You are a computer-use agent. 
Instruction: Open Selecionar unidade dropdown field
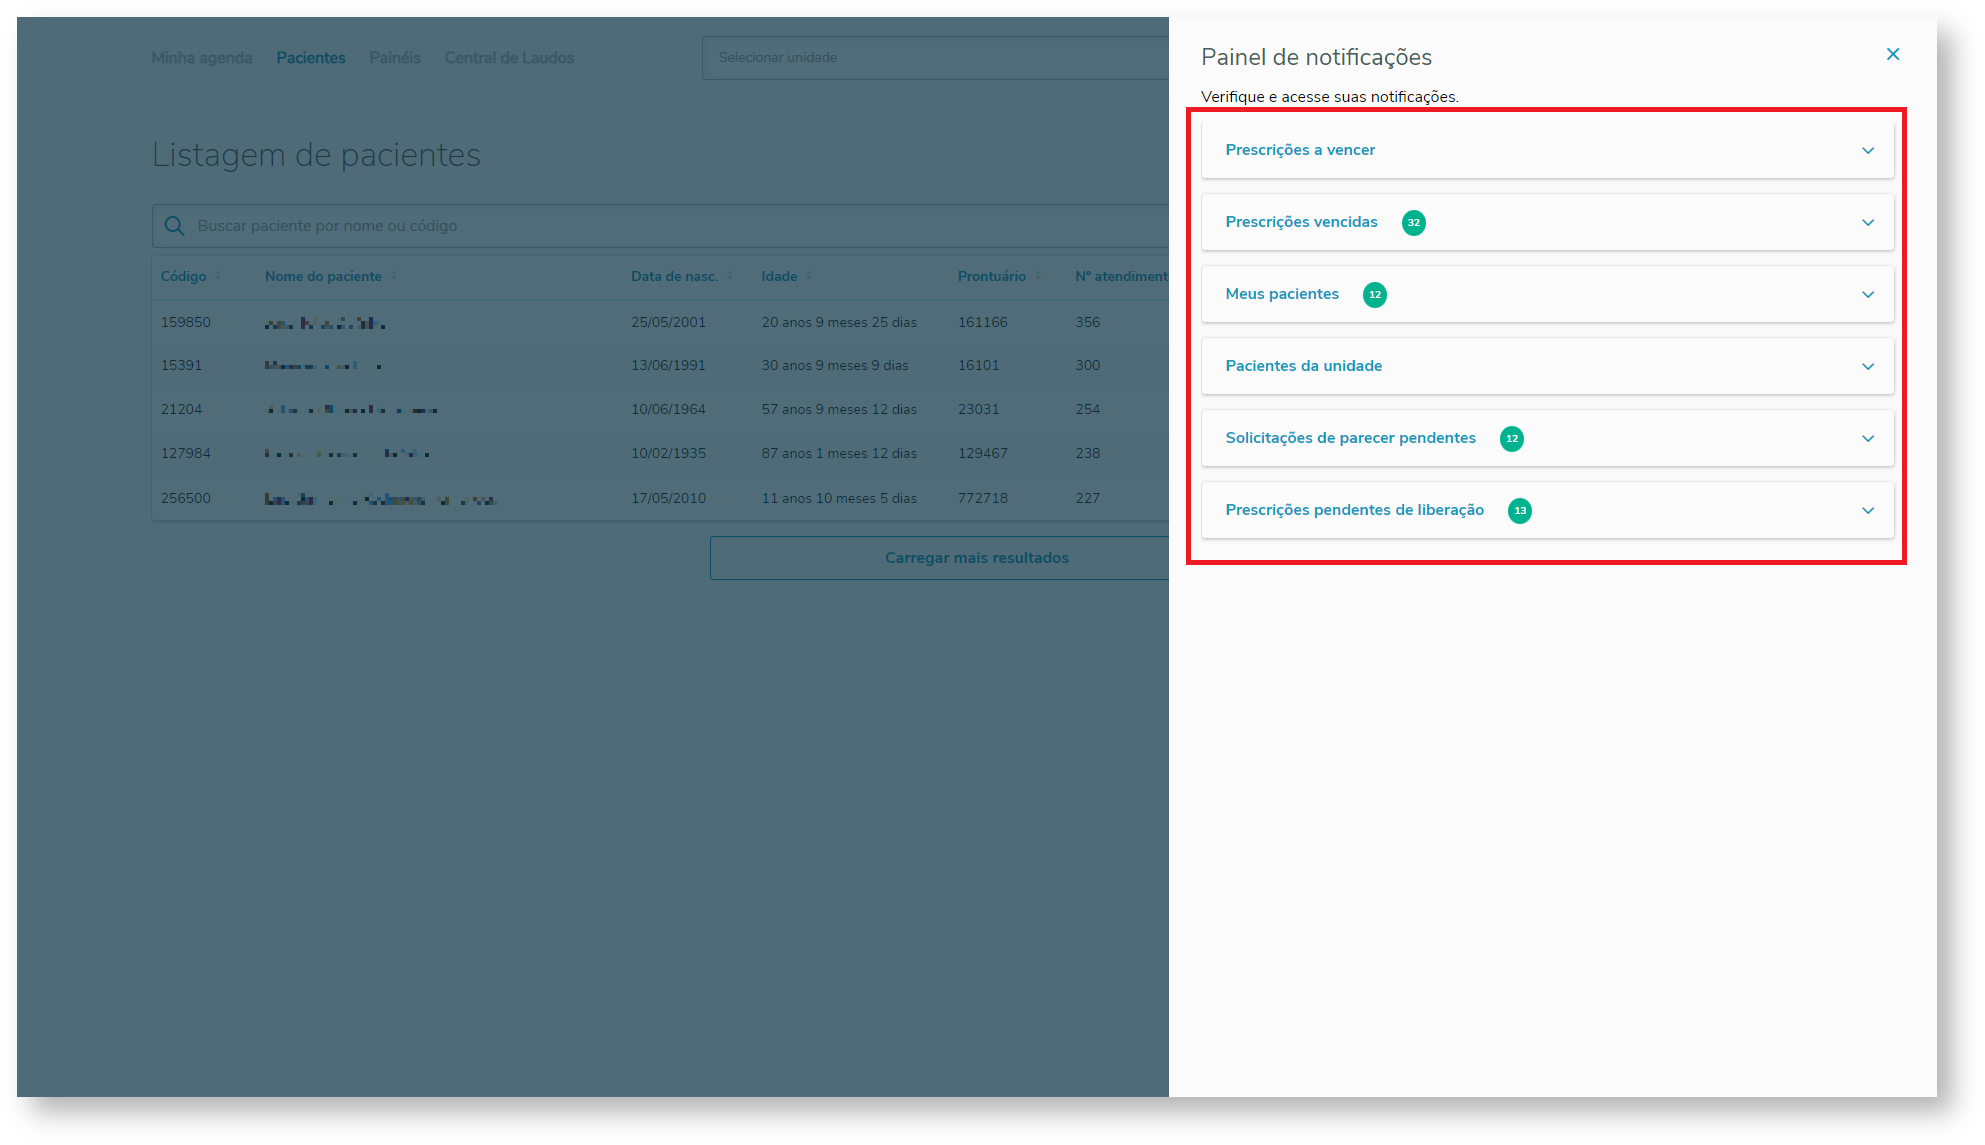935,58
